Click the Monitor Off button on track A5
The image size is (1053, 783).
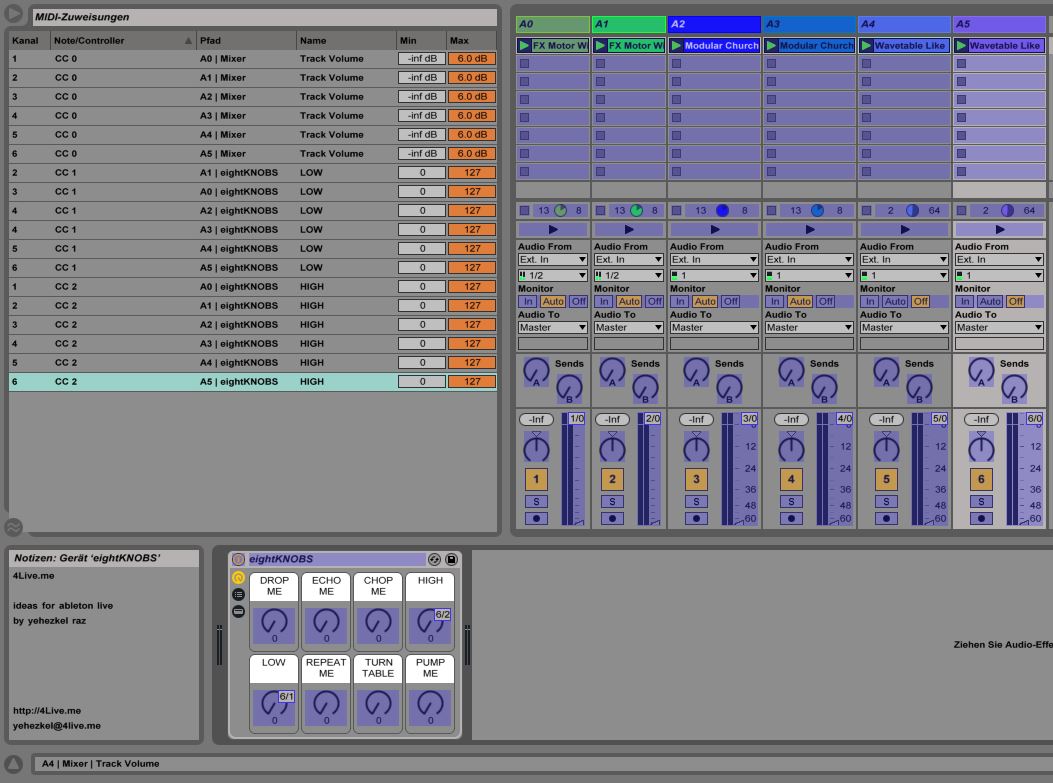tap(1015, 301)
